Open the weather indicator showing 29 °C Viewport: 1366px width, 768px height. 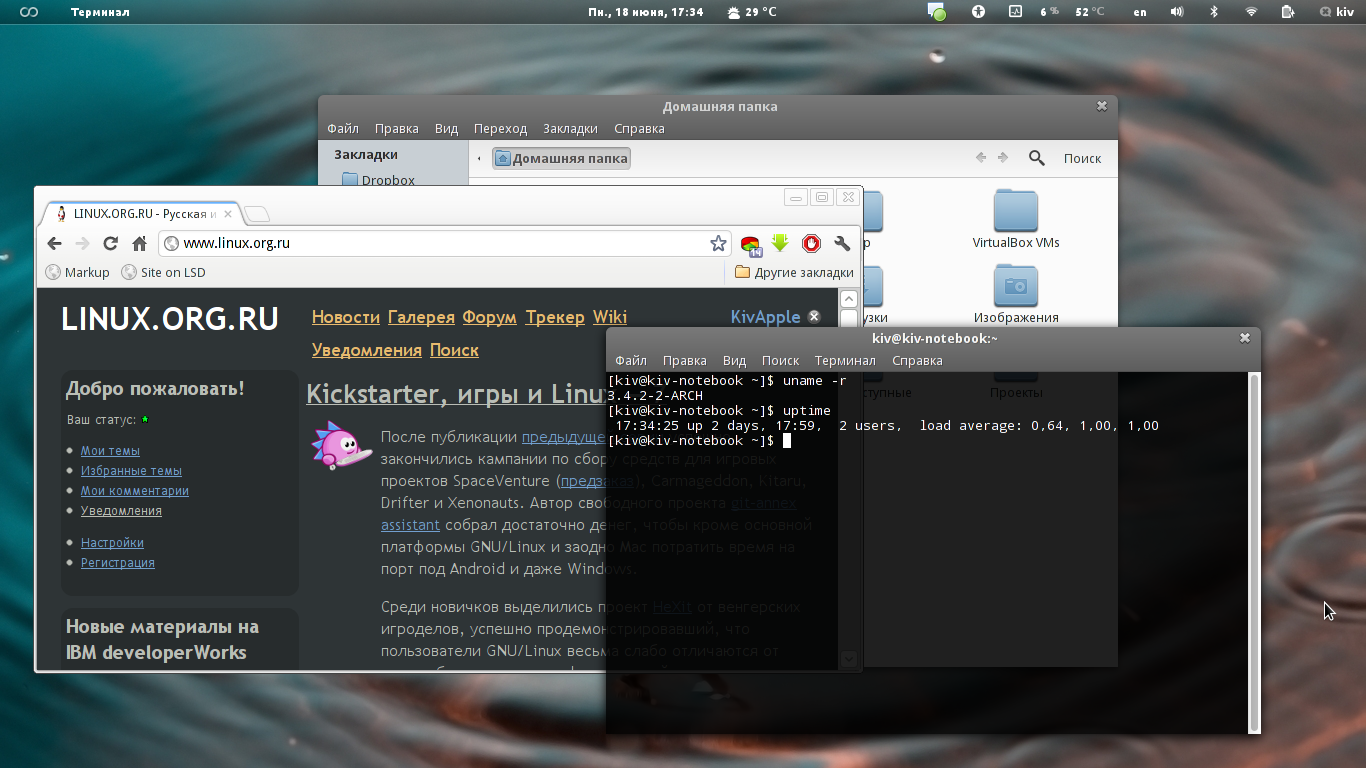tap(751, 12)
